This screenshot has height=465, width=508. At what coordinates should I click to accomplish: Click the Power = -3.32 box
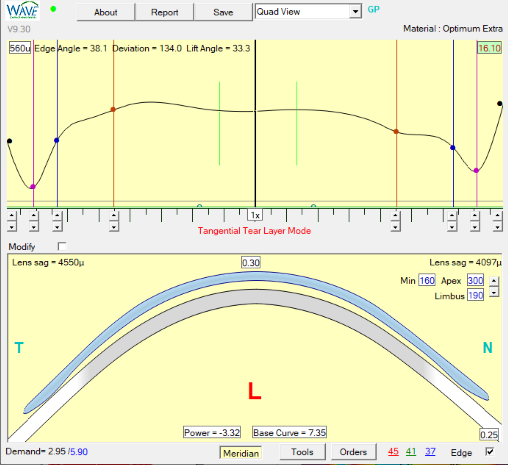pyautogui.click(x=212, y=432)
